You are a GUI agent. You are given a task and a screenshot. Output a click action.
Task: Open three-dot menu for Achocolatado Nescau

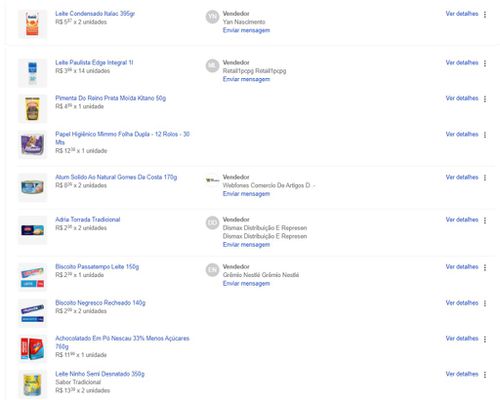[485, 339]
